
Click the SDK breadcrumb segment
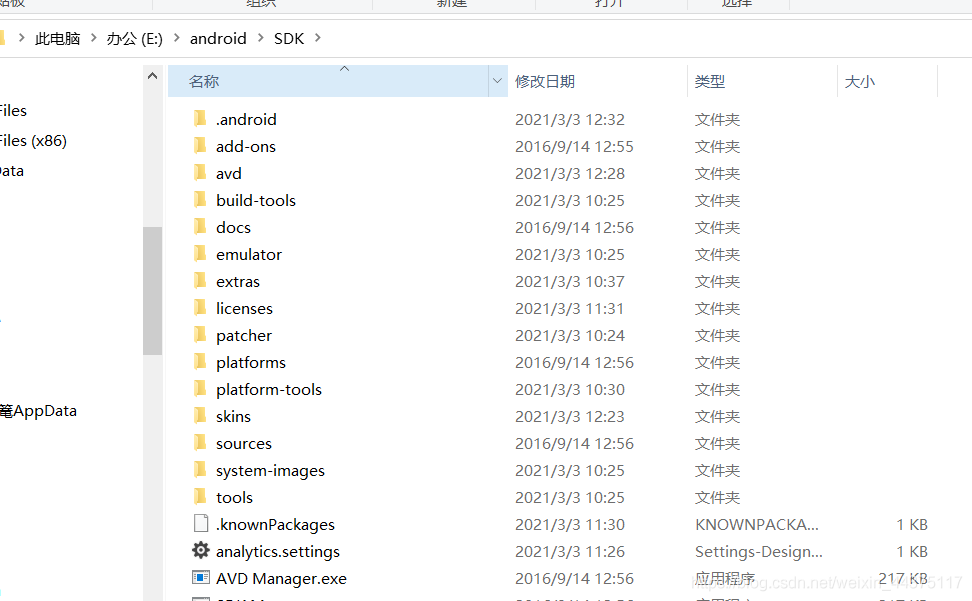pyautogui.click(x=289, y=38)
